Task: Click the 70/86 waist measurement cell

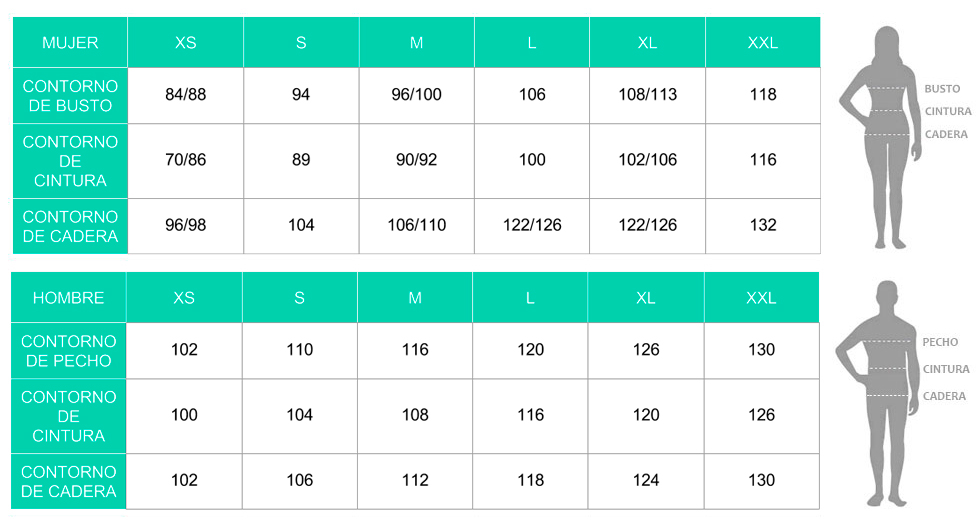Action: pyautogui.click(x=185, y=160)
